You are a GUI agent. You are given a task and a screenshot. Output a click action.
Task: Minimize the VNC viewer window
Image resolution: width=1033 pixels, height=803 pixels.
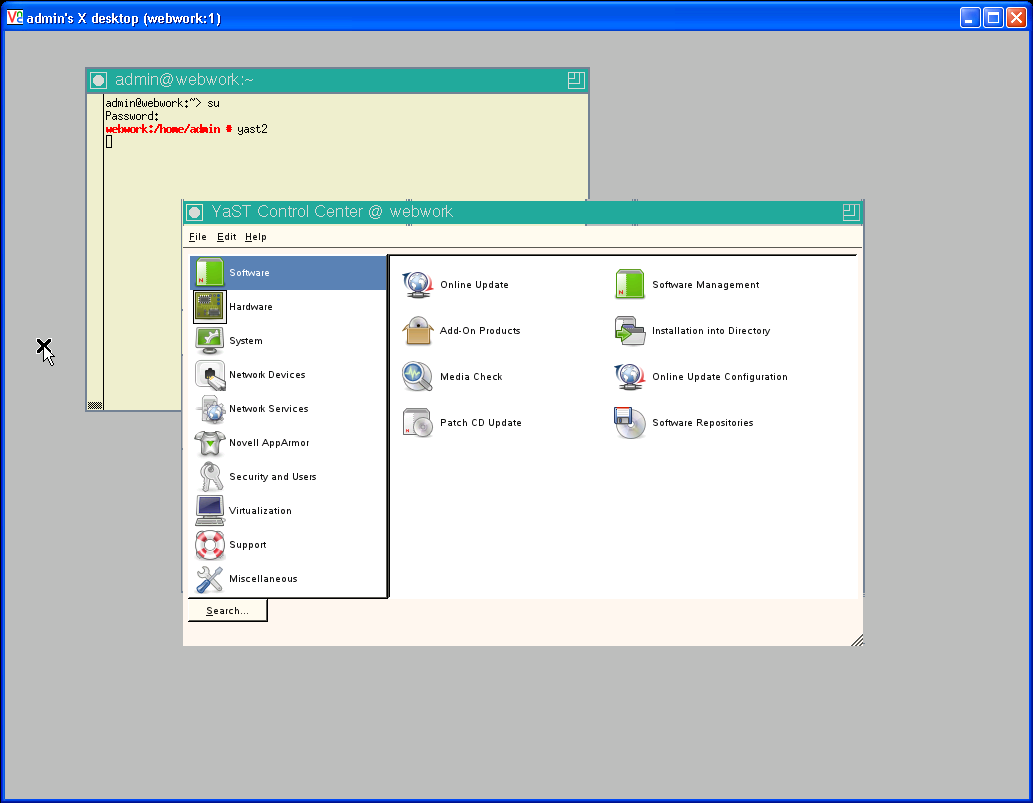pyautogui.click(x=970, y=17)
